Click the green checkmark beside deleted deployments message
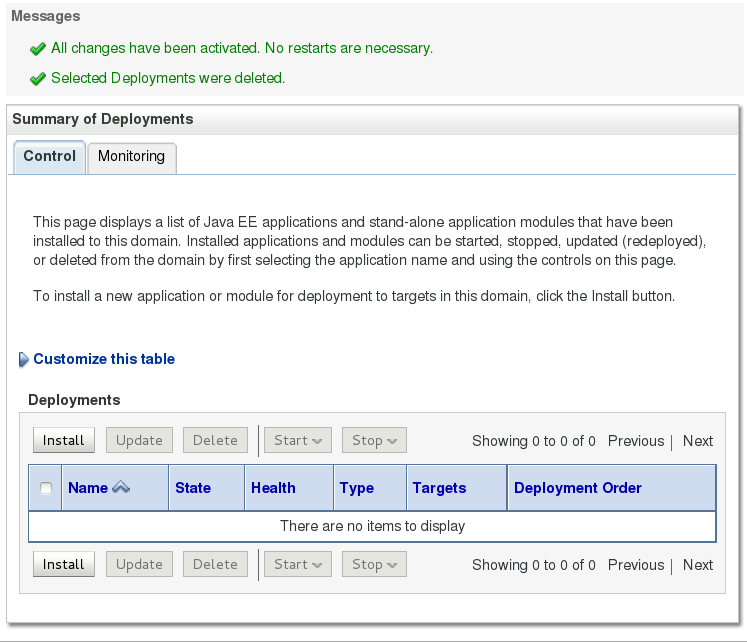Viewport: 747px width, 642px height. pos(38,78)
